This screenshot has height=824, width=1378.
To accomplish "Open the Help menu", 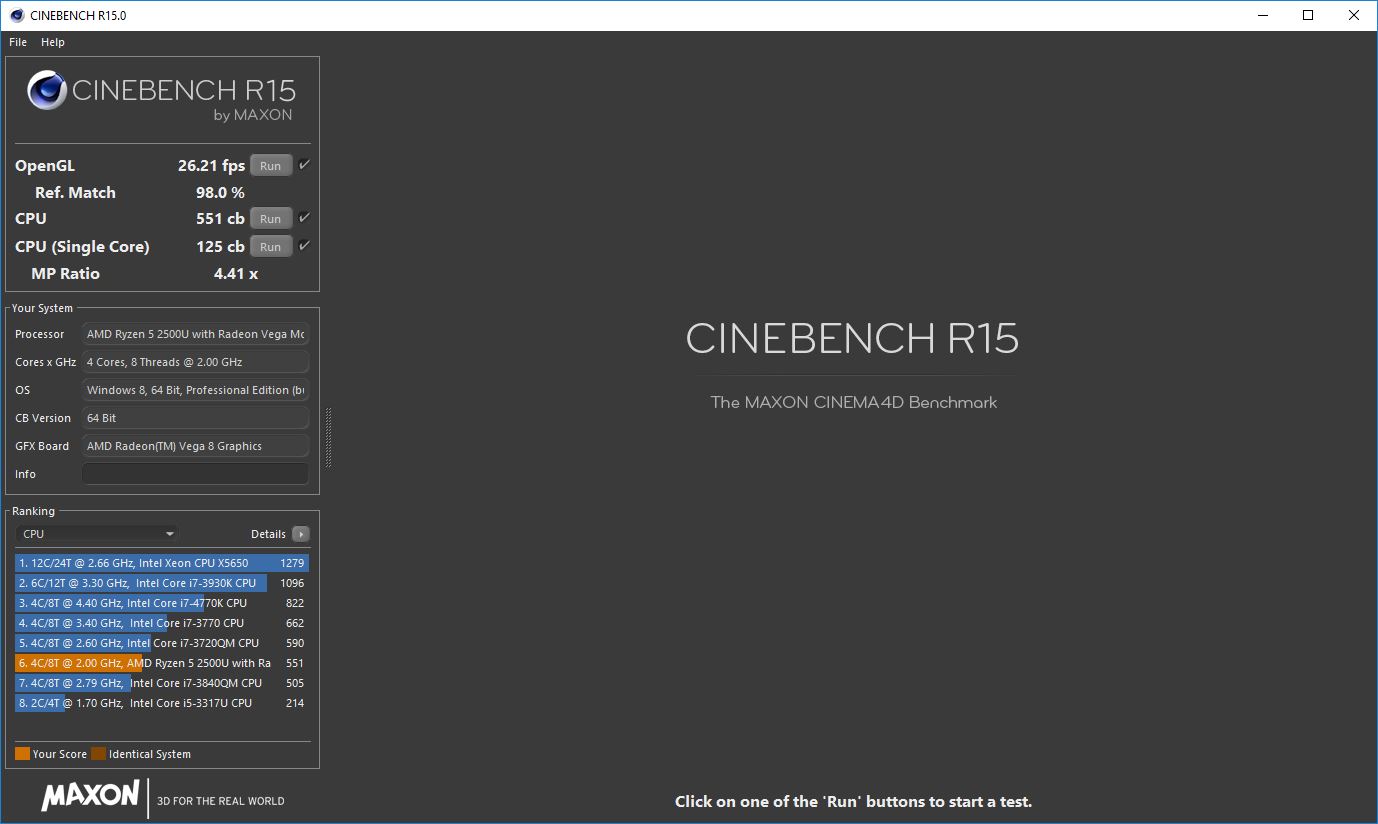I will [x=53, y=42].
